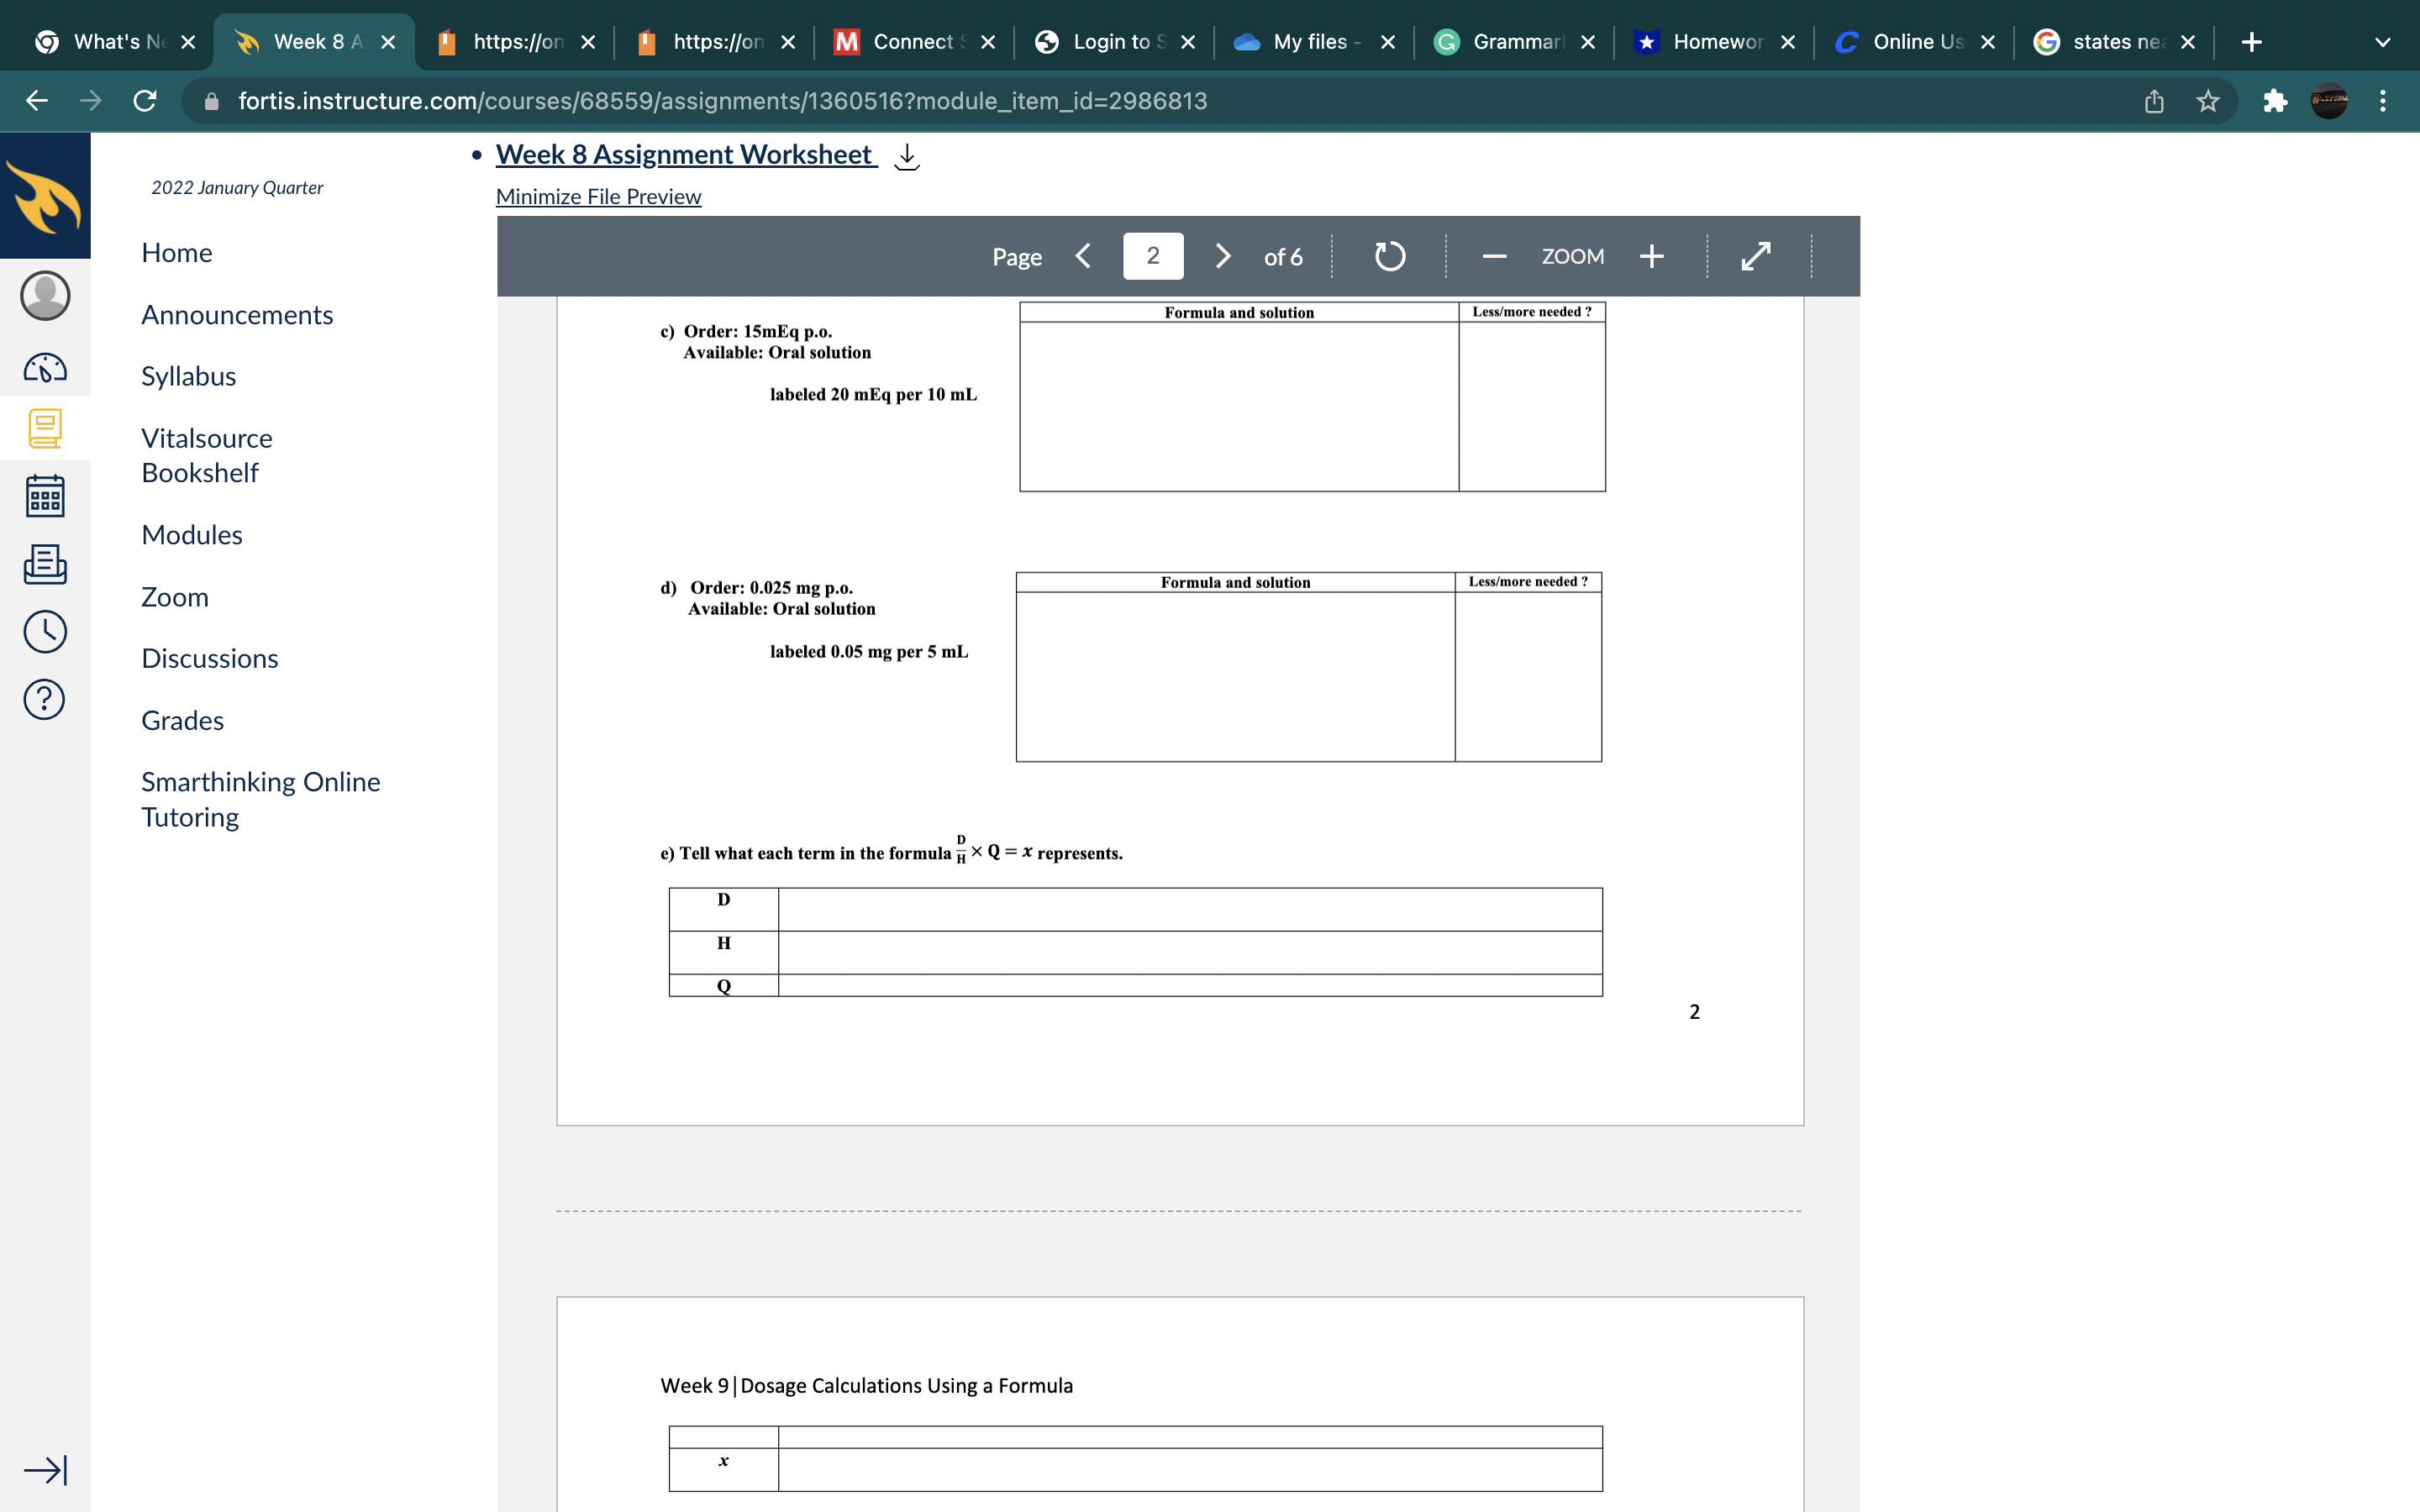This screenshot has width=2420, height=1512.
Task: Rotate the document preview
Action: click(x=1389, y=257)
